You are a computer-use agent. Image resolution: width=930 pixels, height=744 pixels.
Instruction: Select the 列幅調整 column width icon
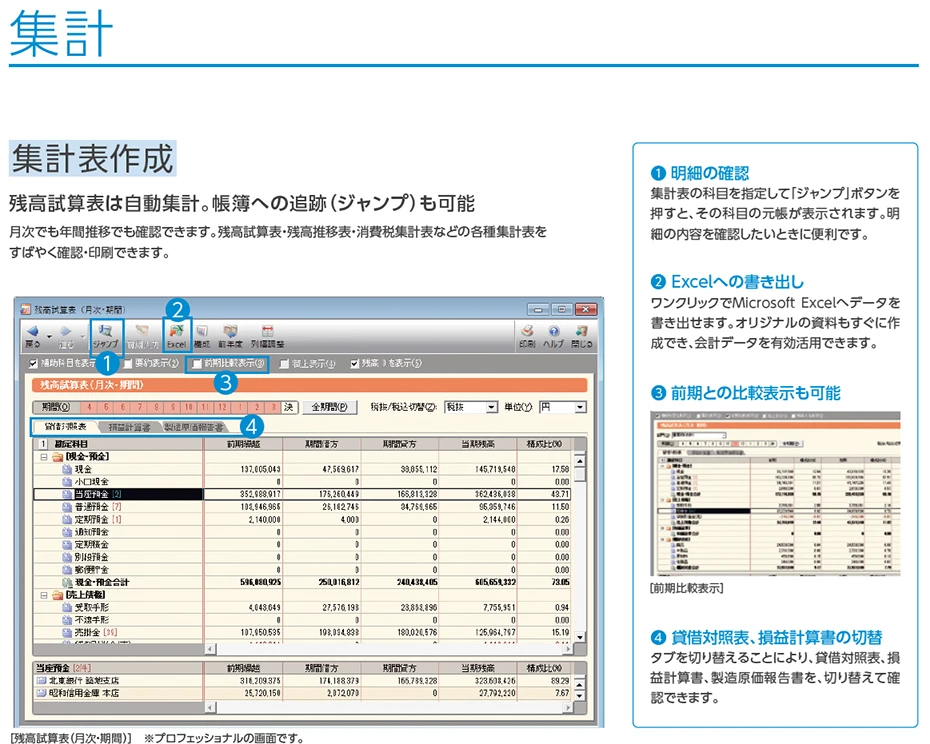click(266, 332)
